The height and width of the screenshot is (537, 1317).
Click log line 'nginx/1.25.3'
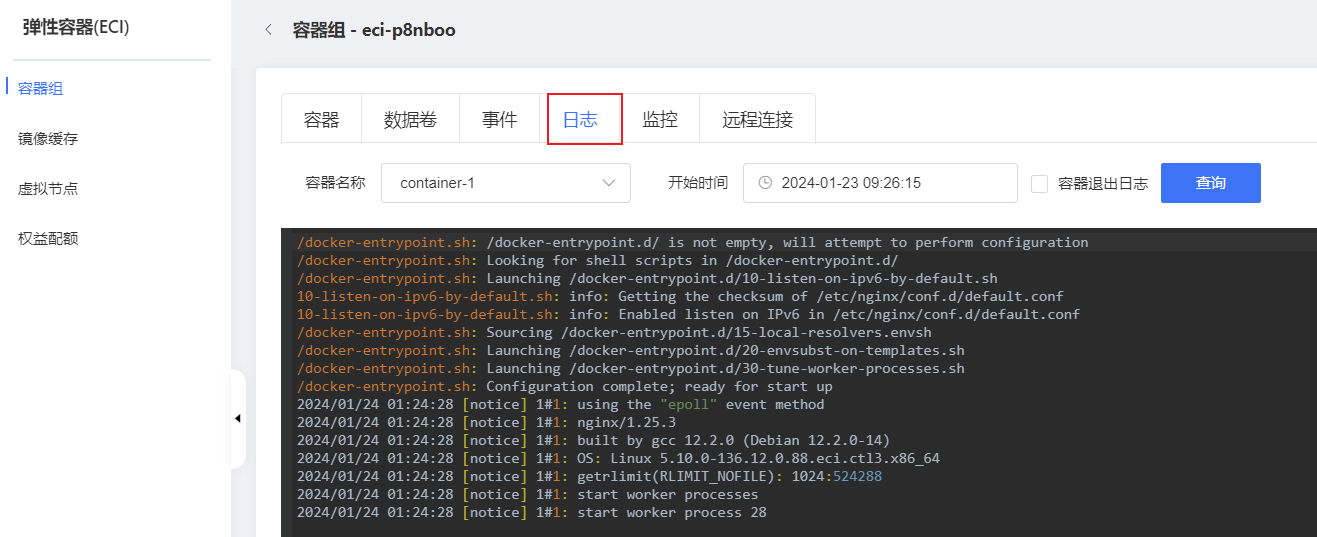pos(486,422)
